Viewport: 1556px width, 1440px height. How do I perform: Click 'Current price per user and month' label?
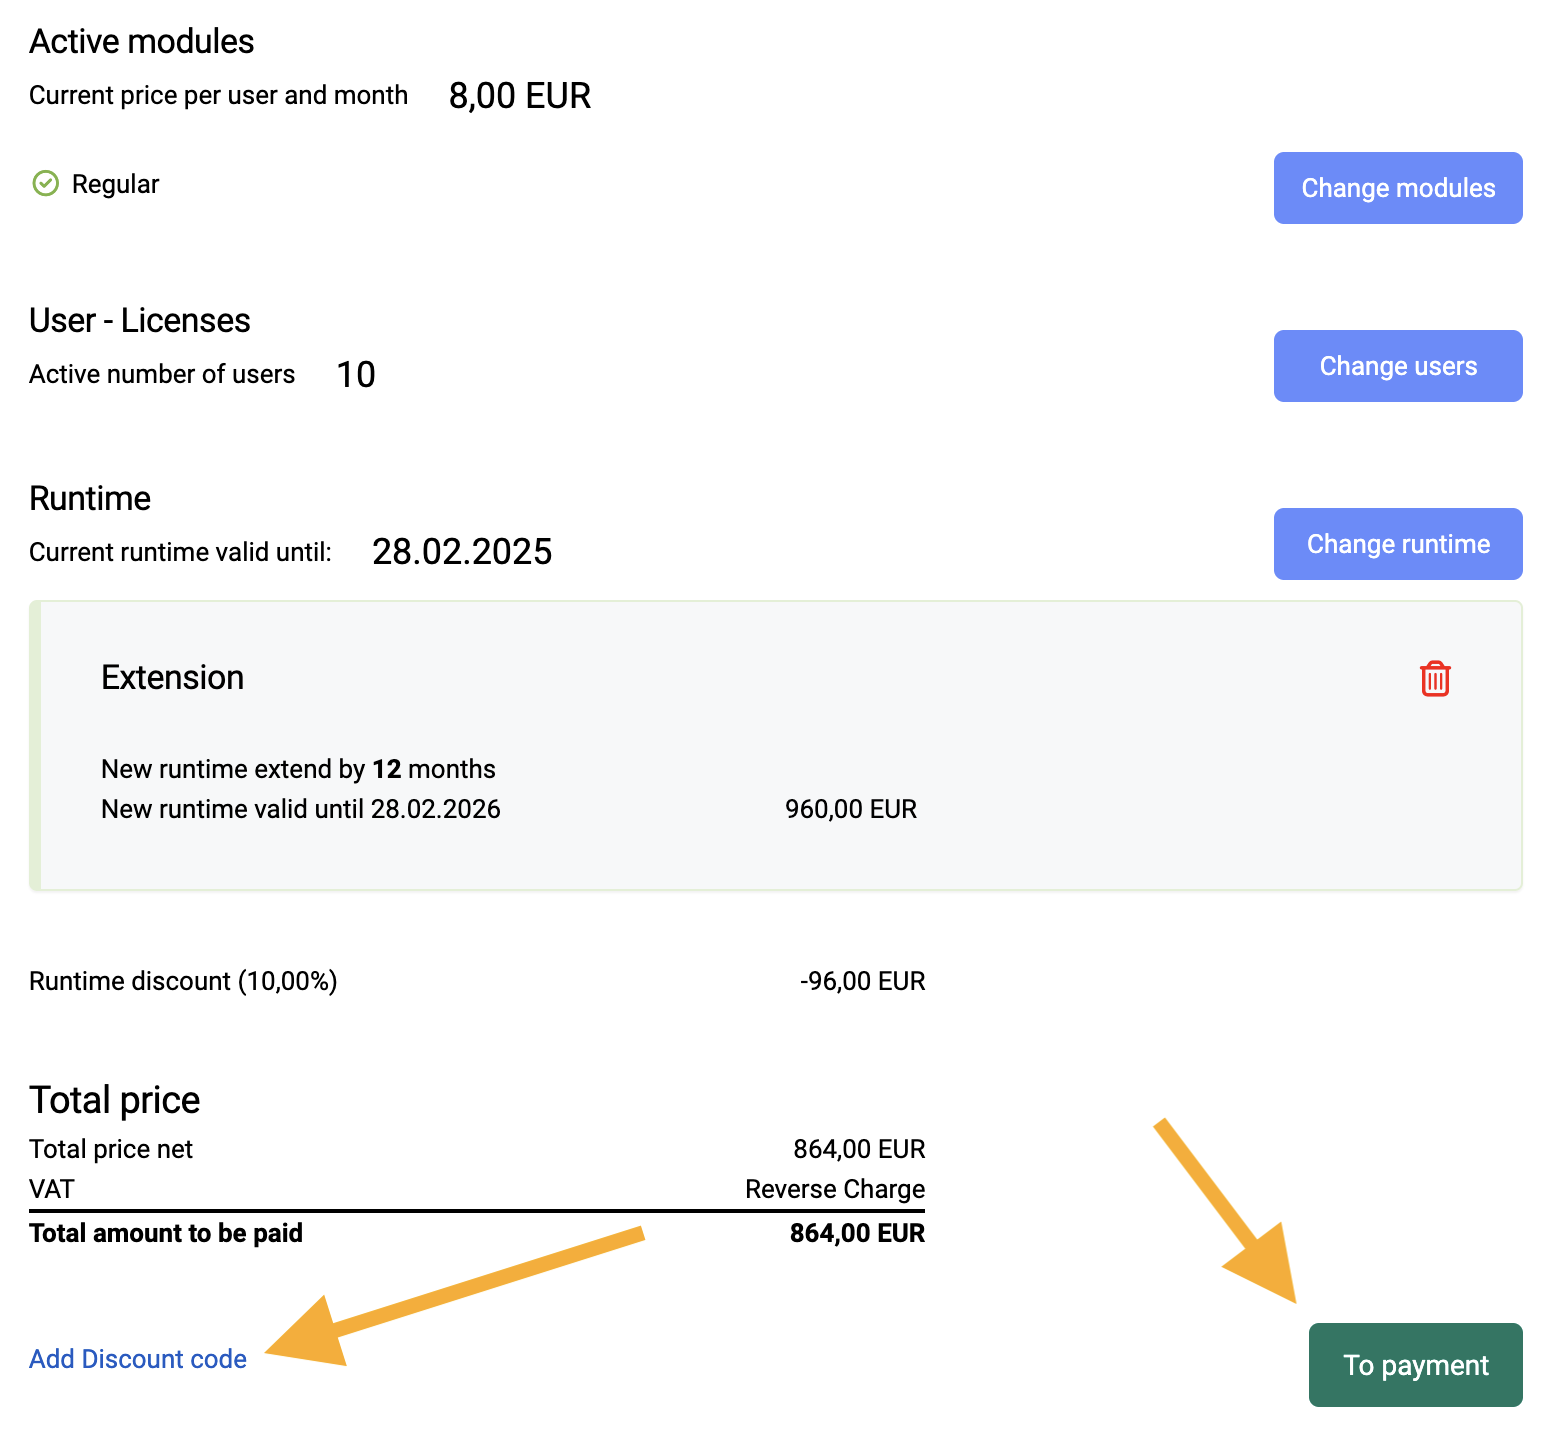click(x=219, y=96)
